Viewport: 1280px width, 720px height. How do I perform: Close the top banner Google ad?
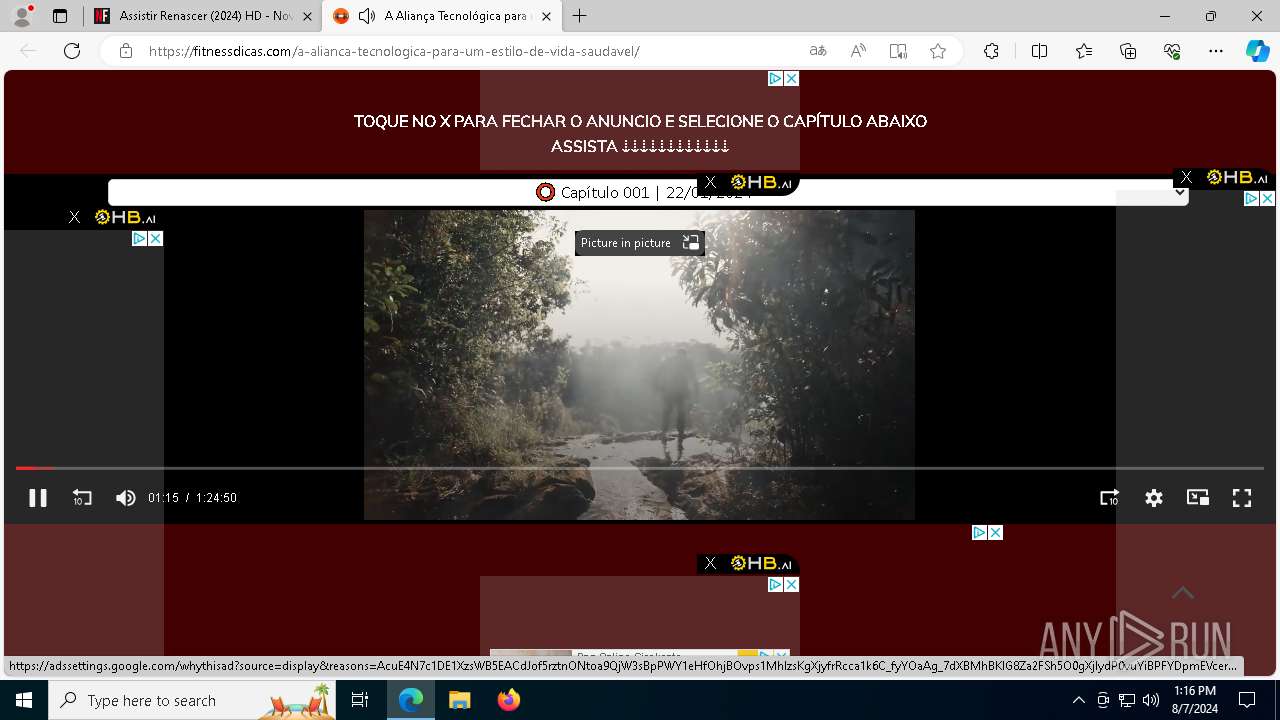tap(791, 78)
